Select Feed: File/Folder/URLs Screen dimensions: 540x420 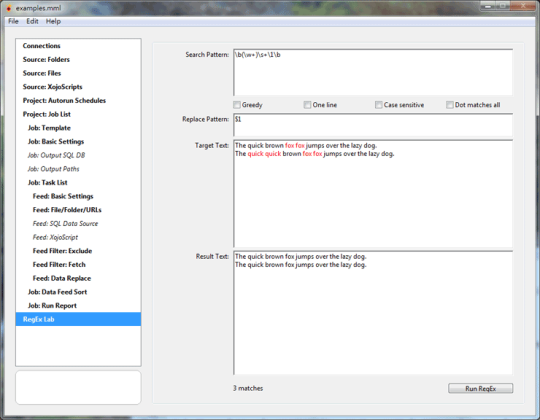pyautogui.click(x=78, y=210)
